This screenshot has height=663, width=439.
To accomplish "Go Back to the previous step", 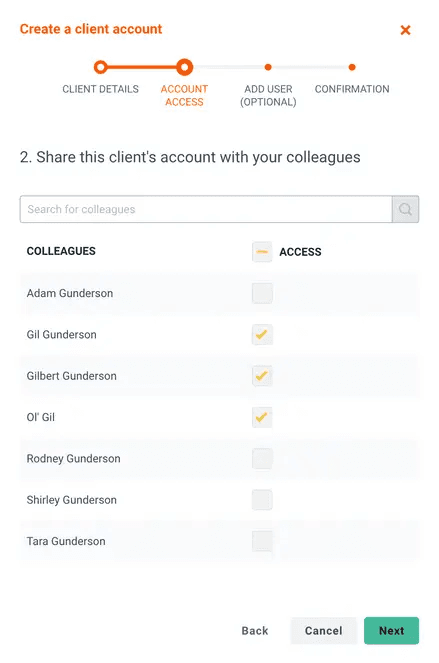I will (255, 630).
